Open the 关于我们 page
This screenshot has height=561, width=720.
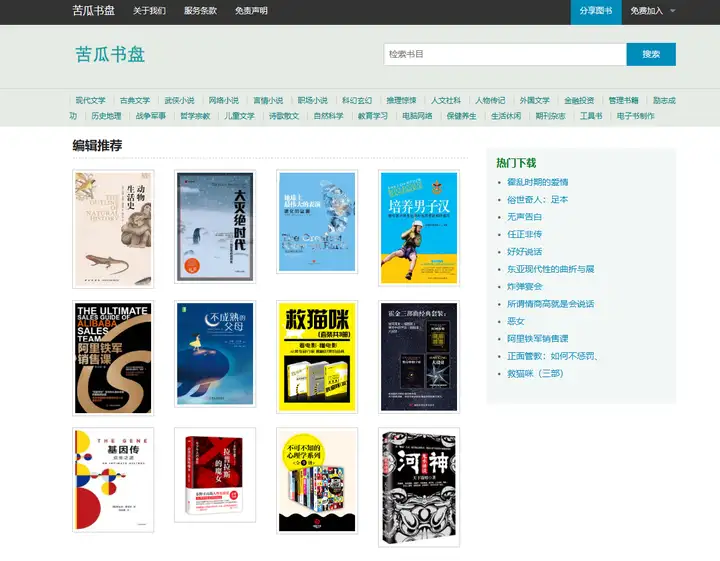point(149,11)
